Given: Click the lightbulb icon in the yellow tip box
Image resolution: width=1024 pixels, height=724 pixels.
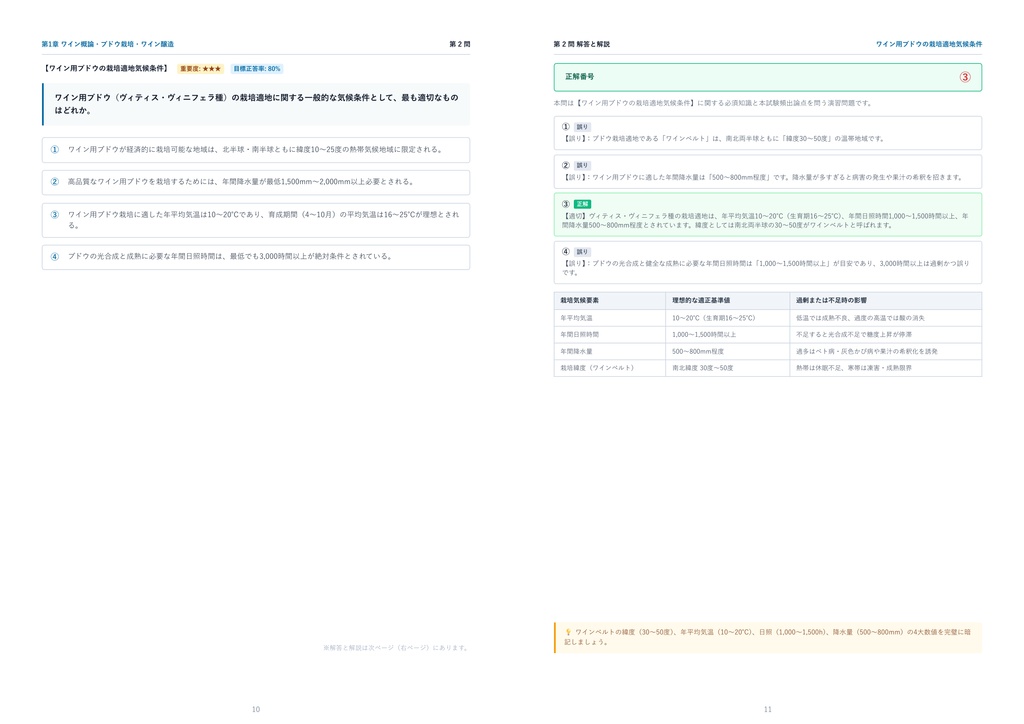Looking at the screenshot, I should click(x=568, y=632).
